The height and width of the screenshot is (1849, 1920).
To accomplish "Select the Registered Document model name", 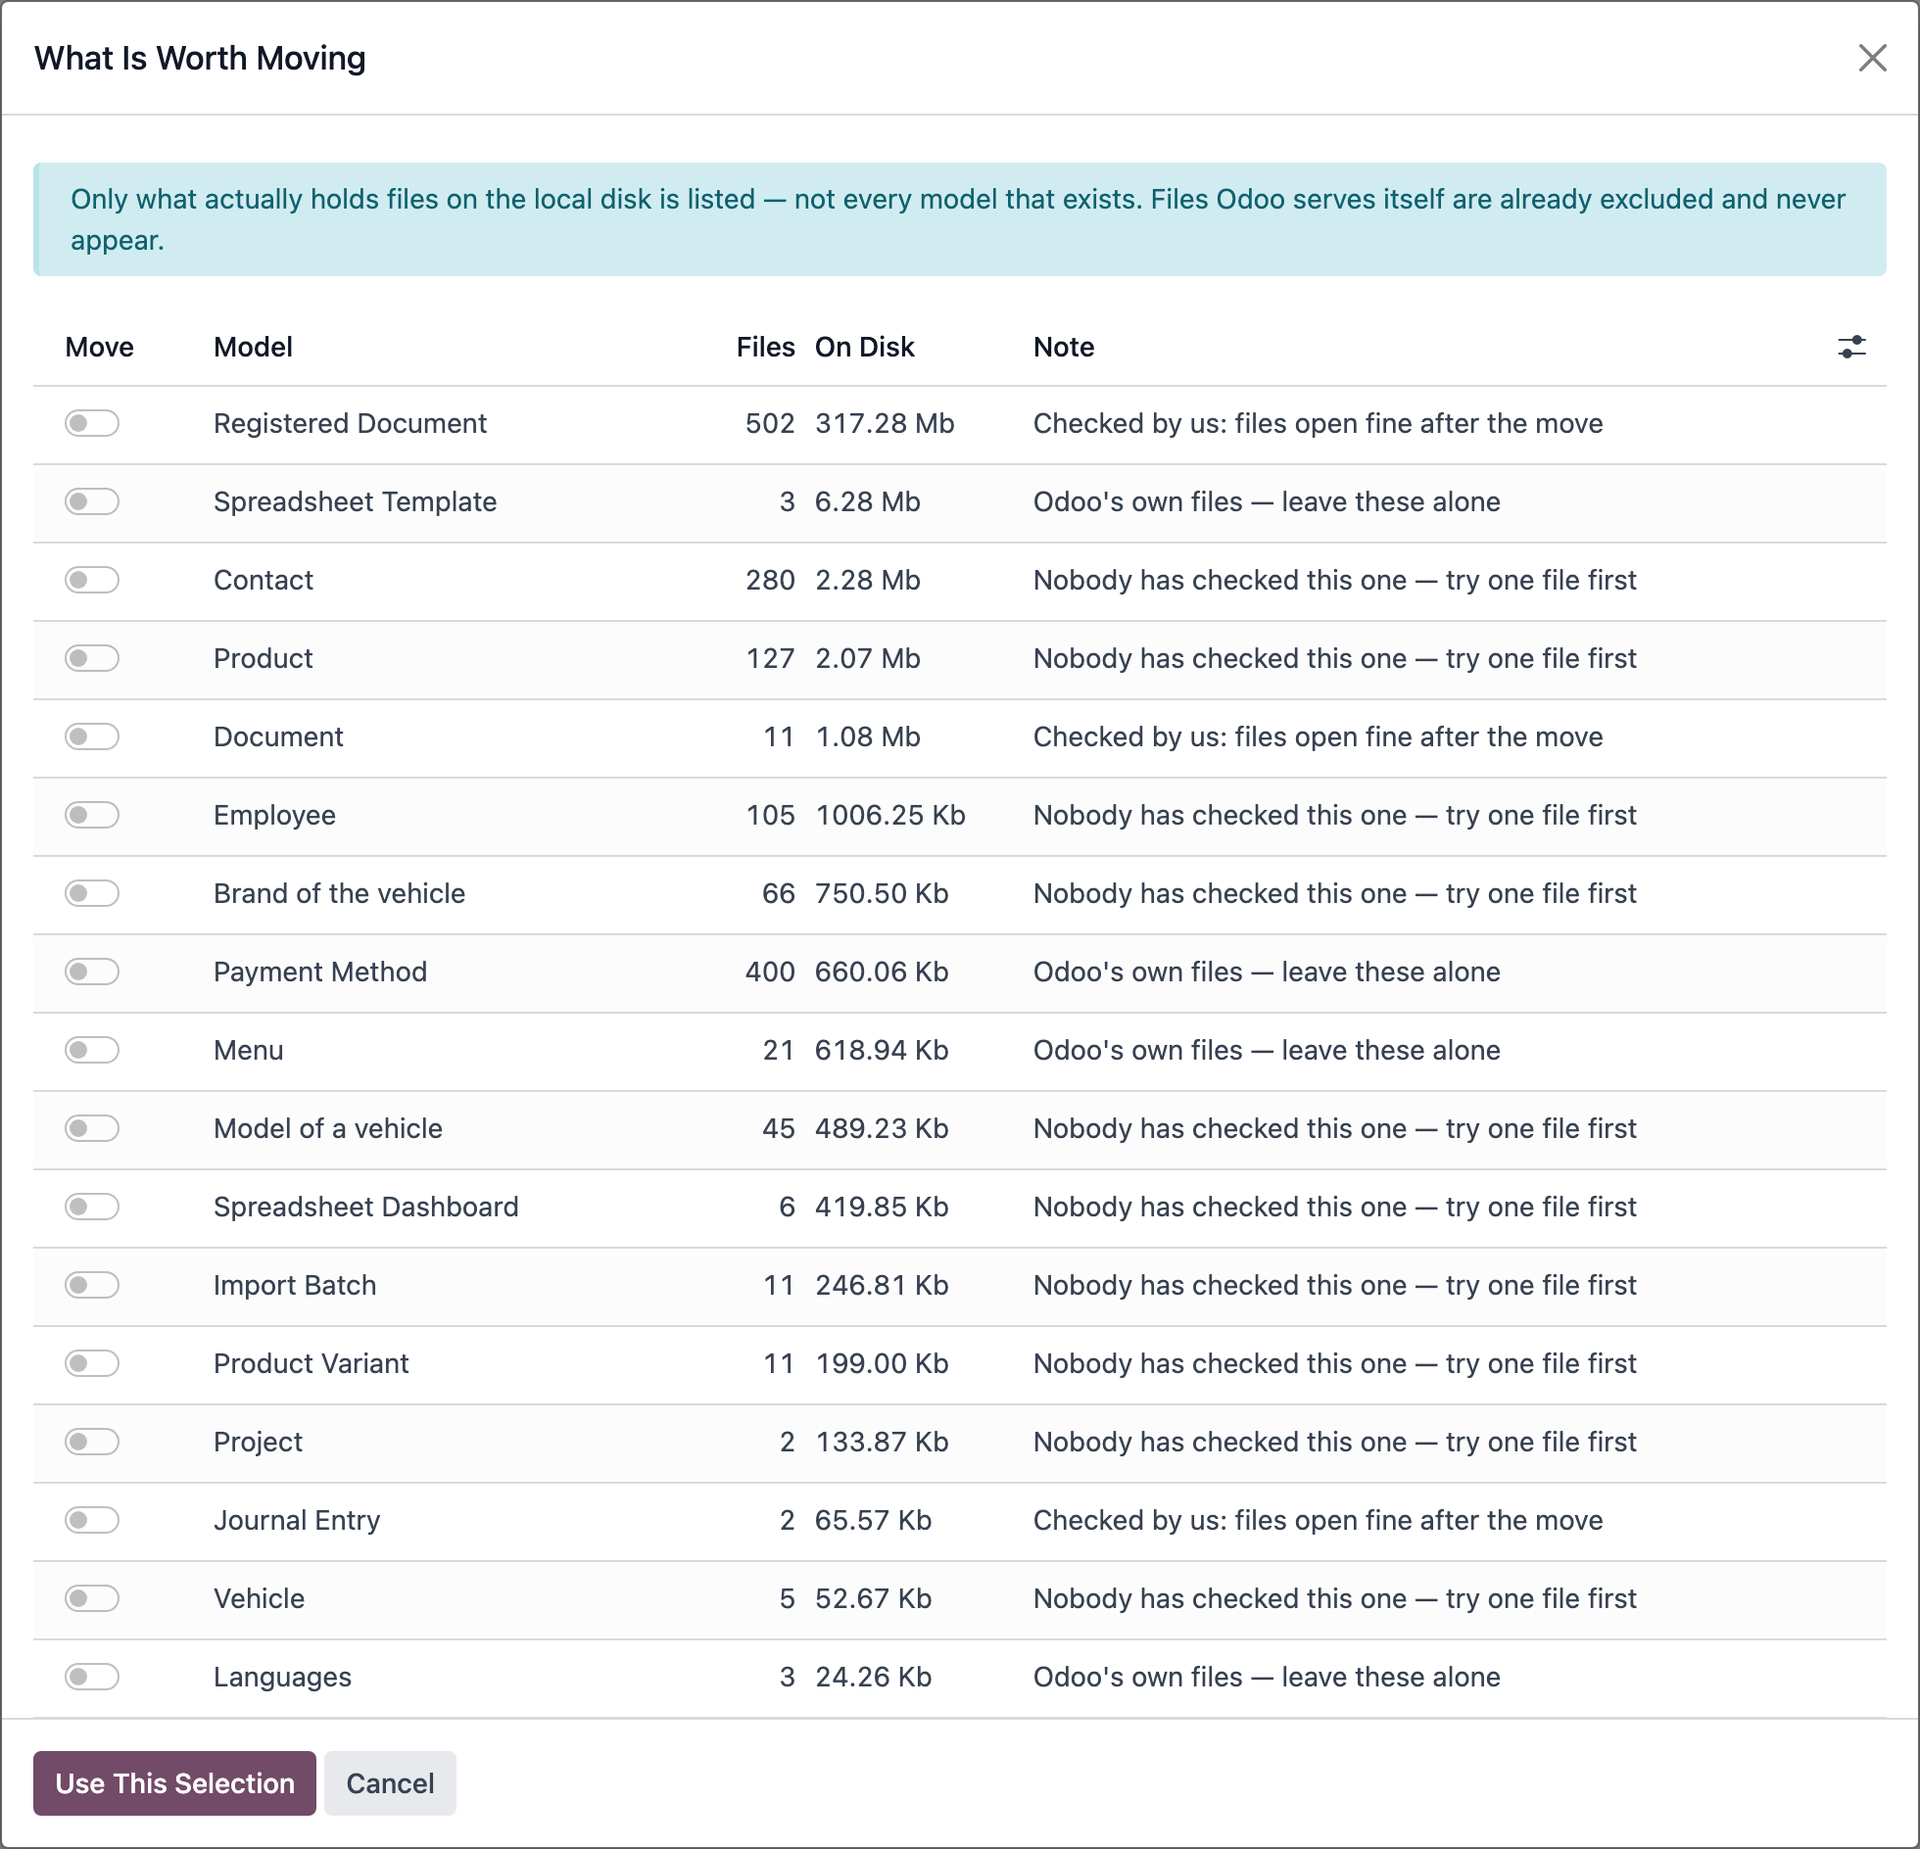I will click(350, 423).
